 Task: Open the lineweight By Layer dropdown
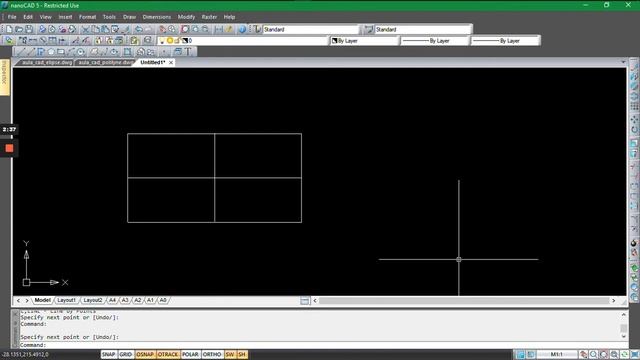tap(505, 41)
